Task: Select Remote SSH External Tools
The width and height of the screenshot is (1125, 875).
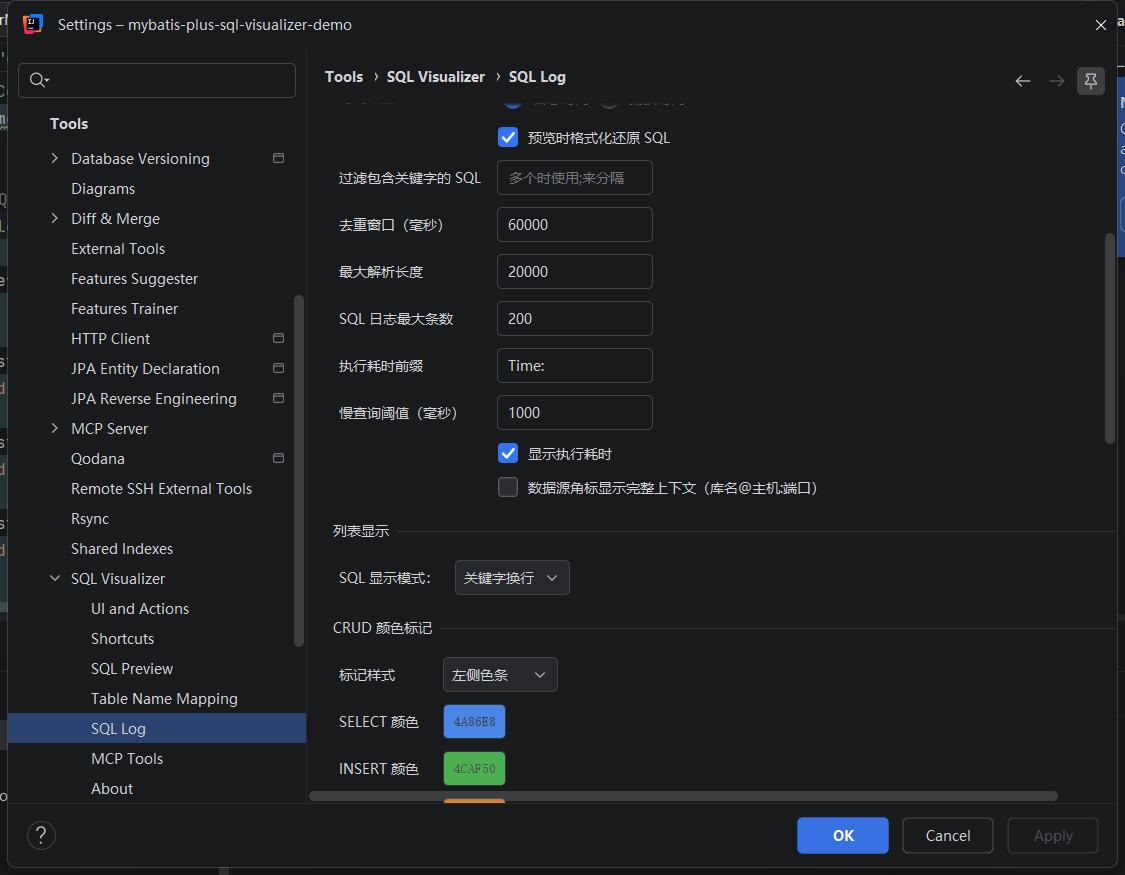Action: (161, 488)
